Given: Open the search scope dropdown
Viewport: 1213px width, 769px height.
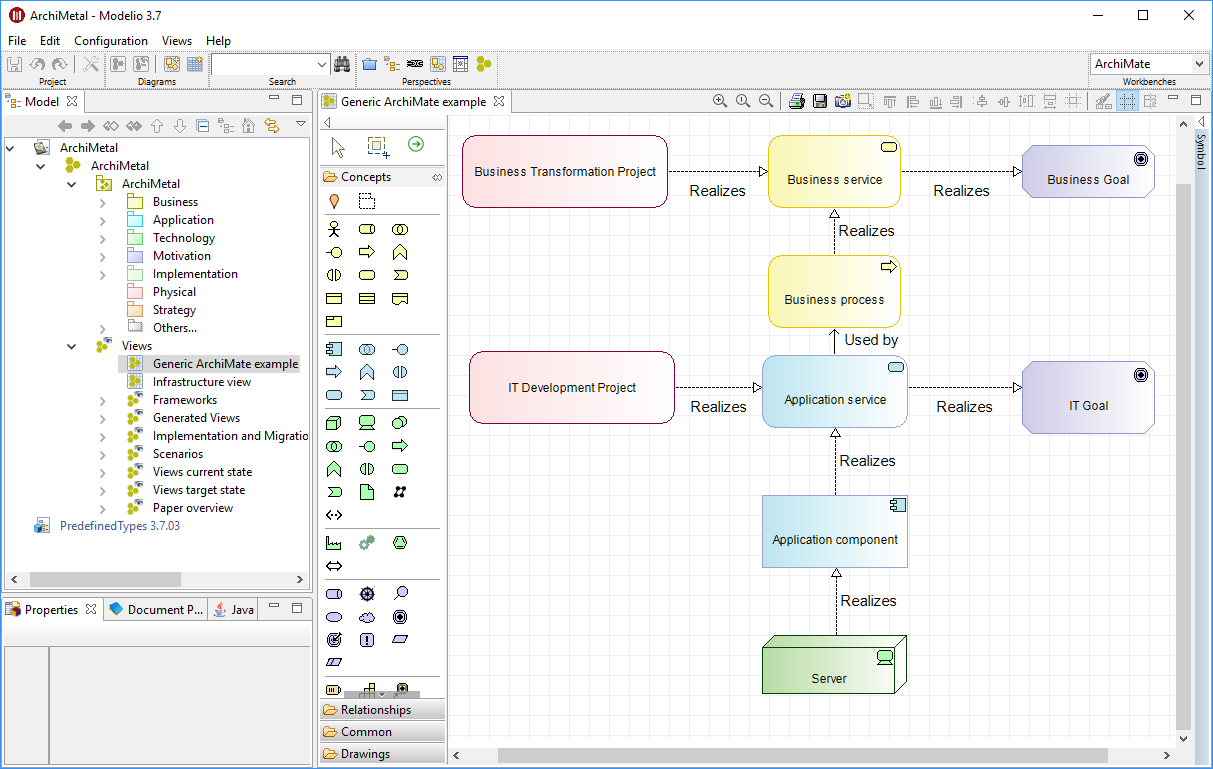Looking at the screenshot, I should 321,64.
